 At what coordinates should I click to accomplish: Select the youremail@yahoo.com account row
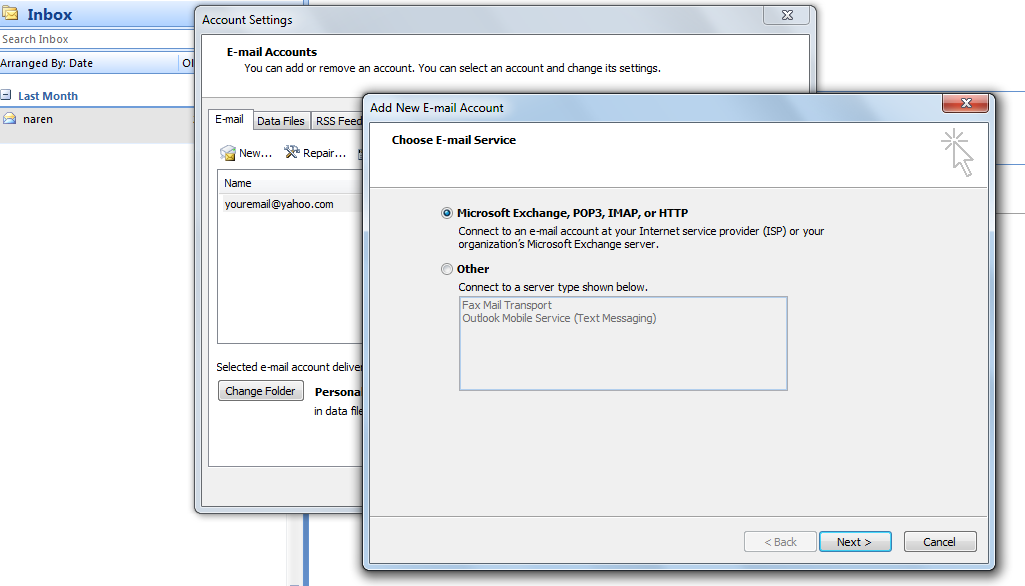click(279, 204)
